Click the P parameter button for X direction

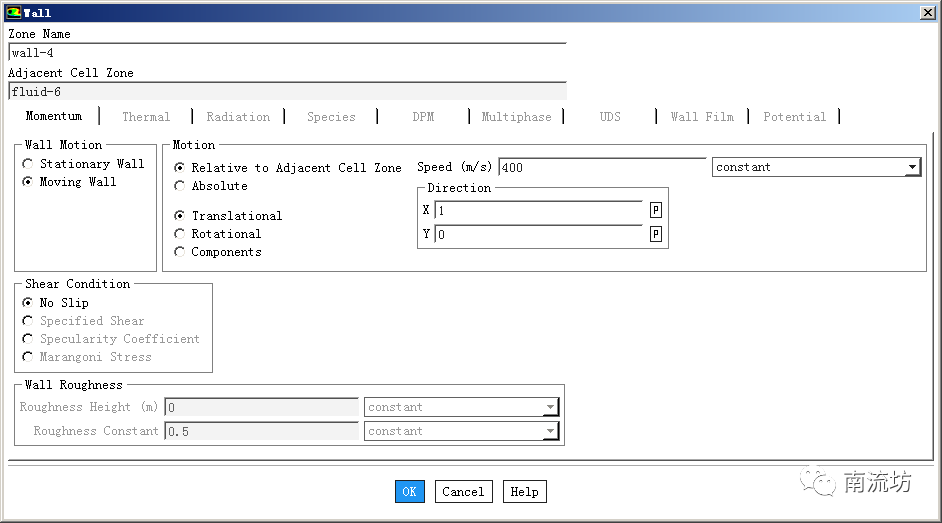click(656, 210)
